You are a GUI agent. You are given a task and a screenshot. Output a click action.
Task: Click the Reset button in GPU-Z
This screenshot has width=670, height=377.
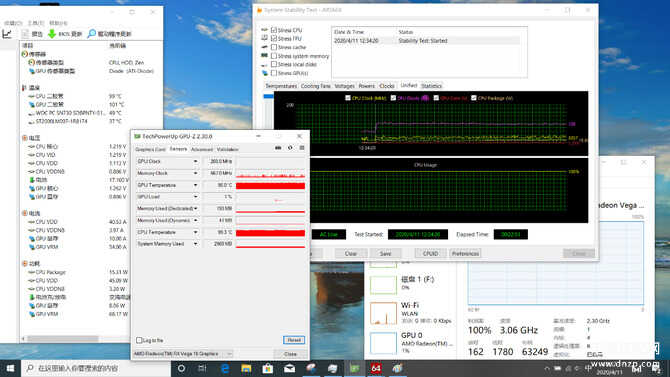[294, 340]
